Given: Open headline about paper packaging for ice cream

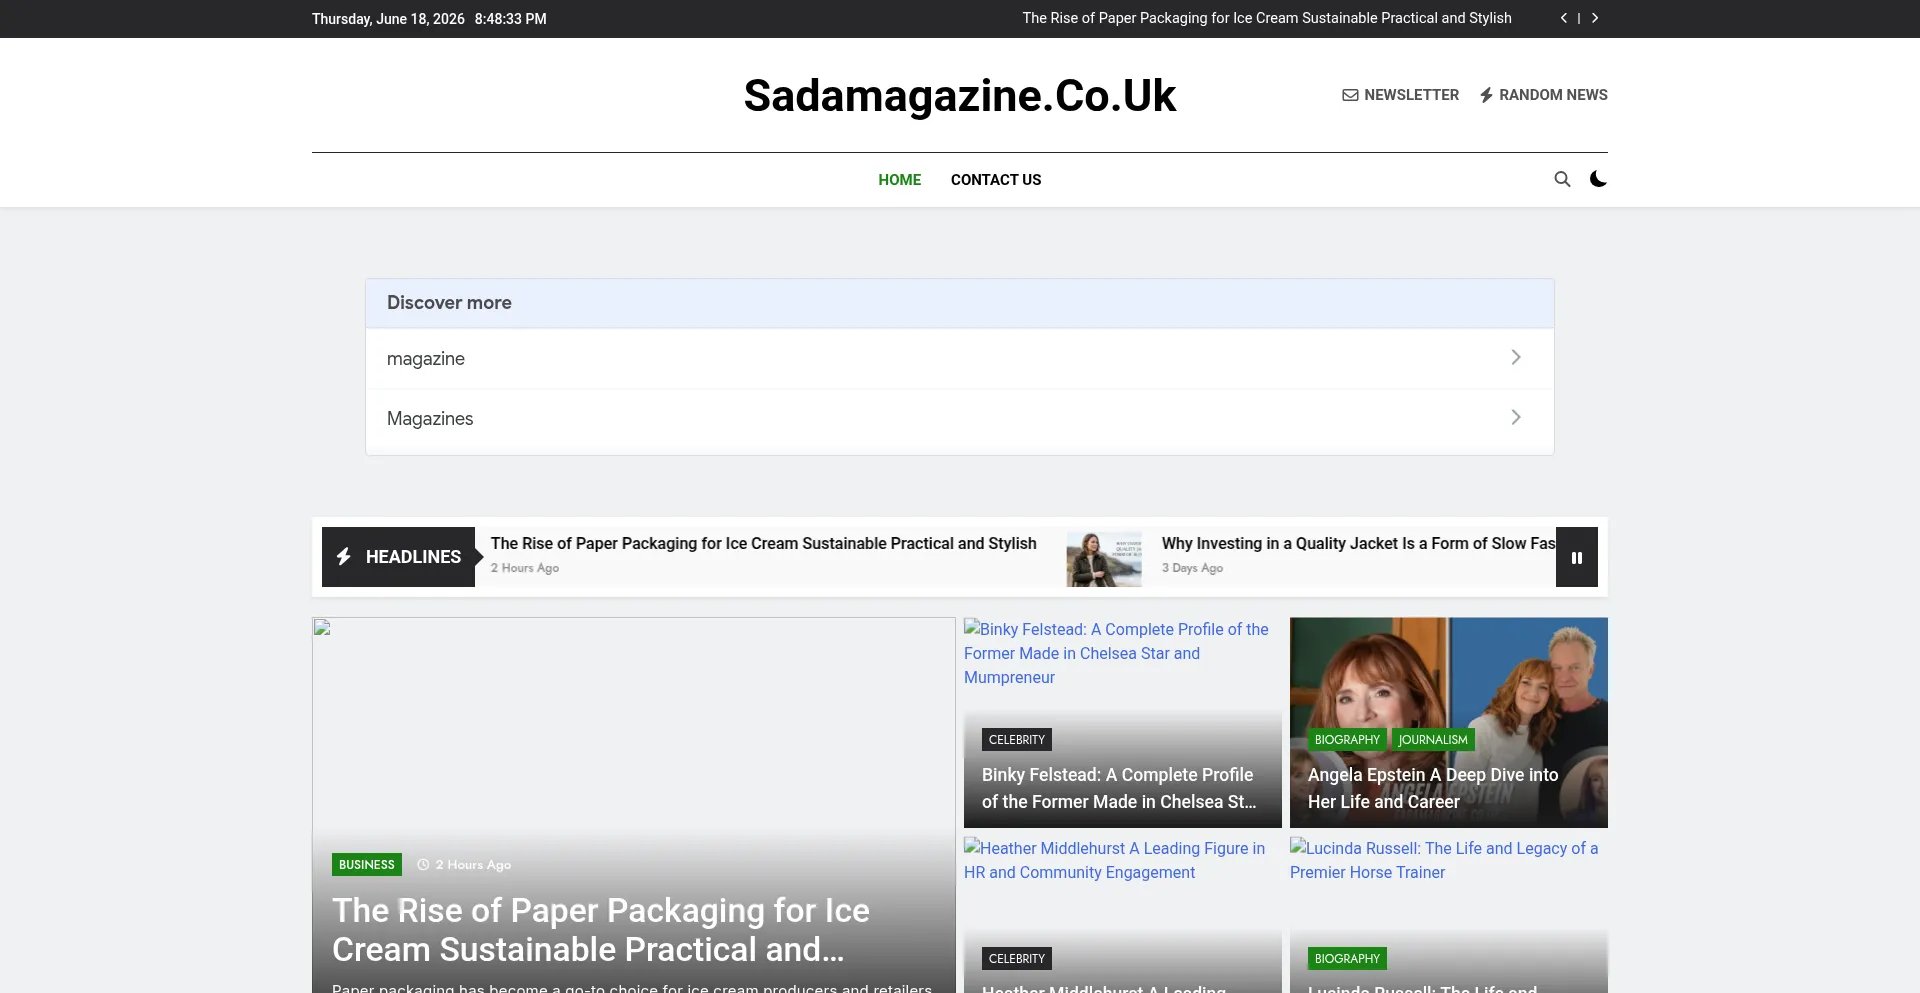Looking at the screenshot, I should pos(763,543).
